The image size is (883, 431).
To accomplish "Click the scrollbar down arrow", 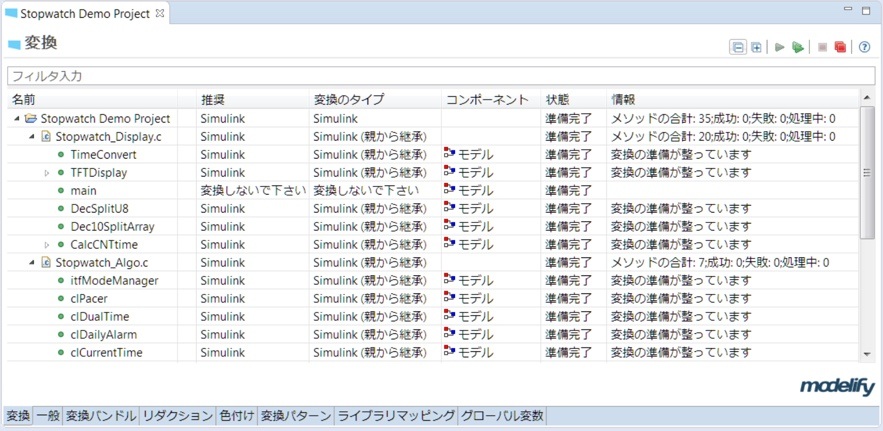I will 867,353.
